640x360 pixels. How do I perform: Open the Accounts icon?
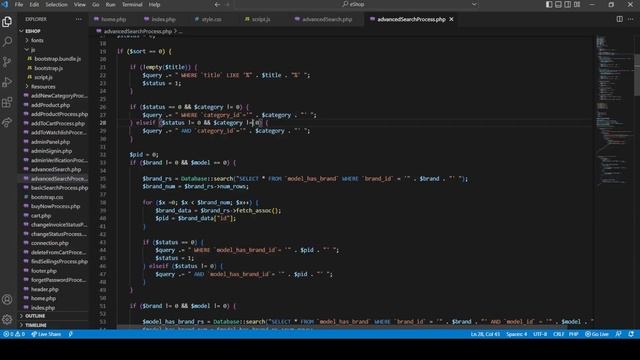[x=7, y=299]
